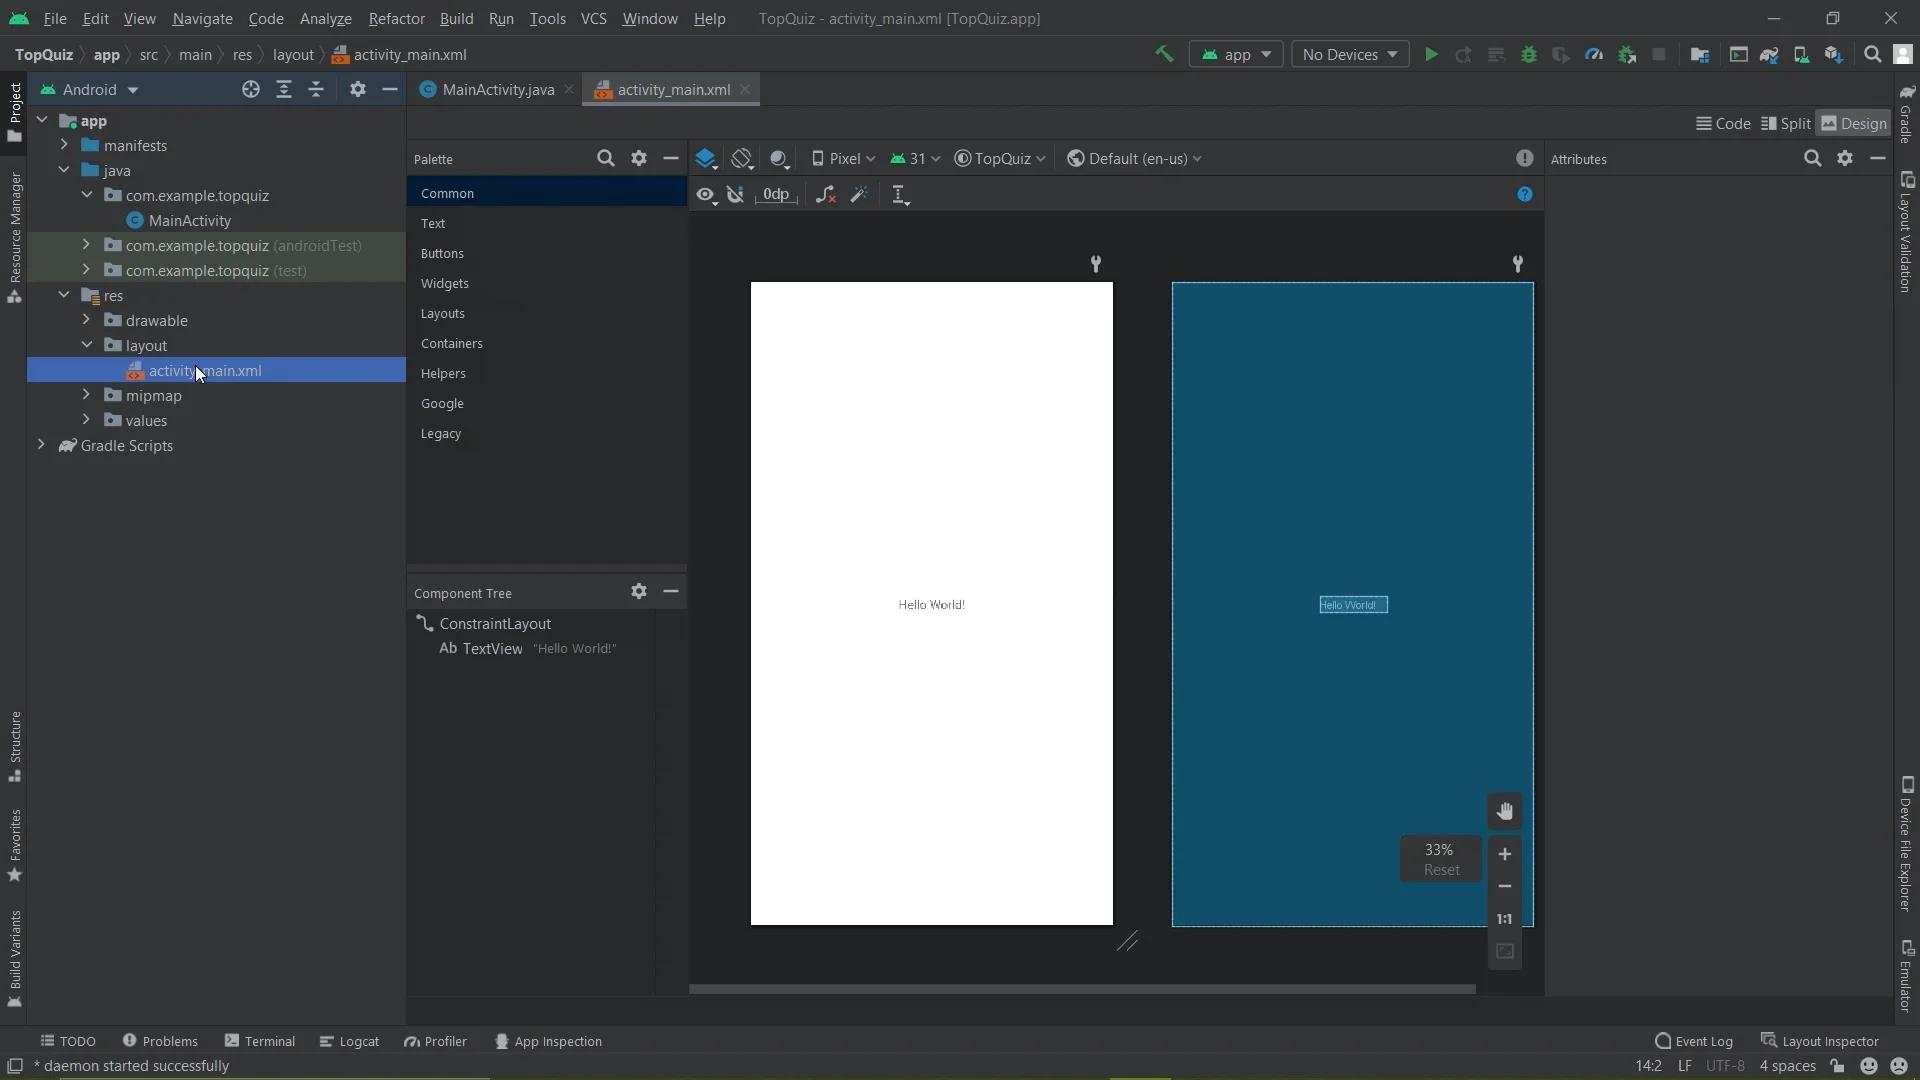This screenshot has height=1080, width=1920.
Task: Open the Pixel device dropdown
Action: [843, 159]
